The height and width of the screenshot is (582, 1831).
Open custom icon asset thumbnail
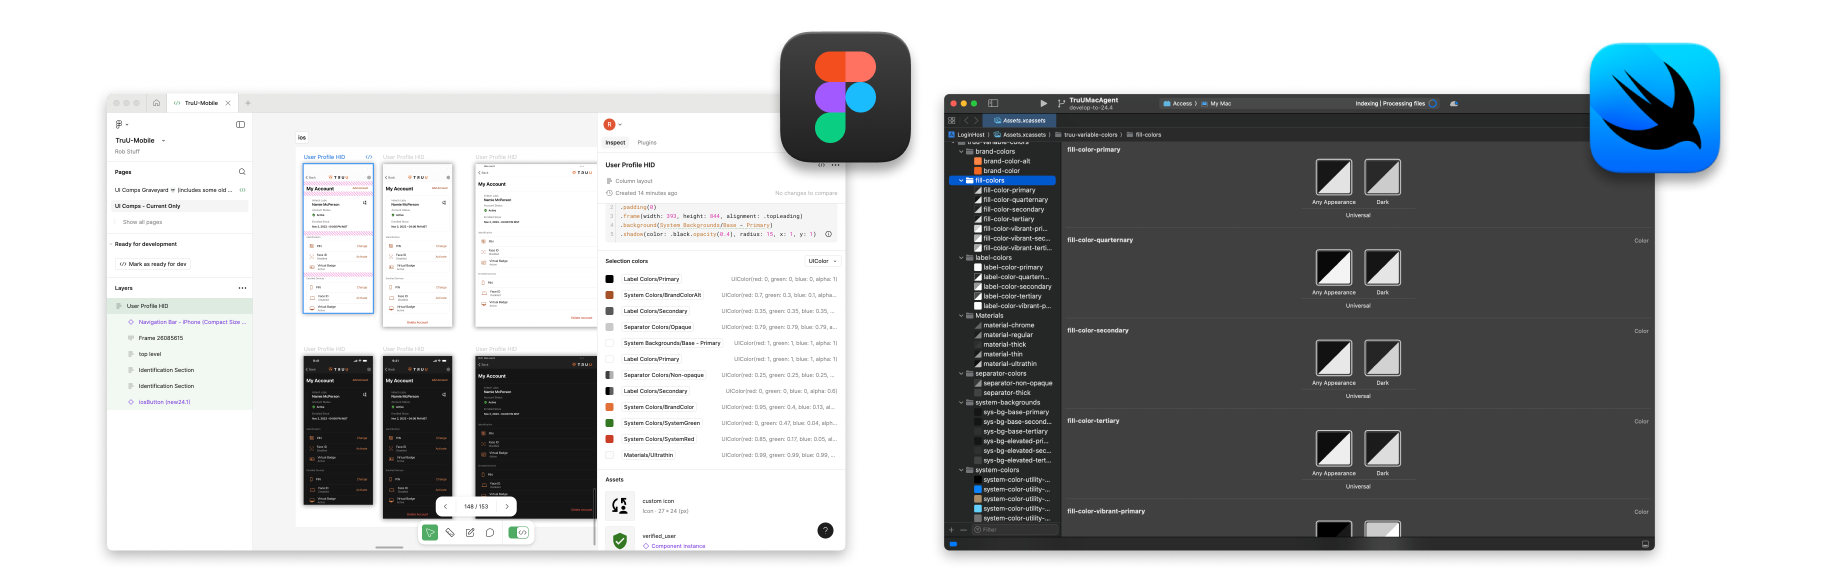click(x=620, y=506)
